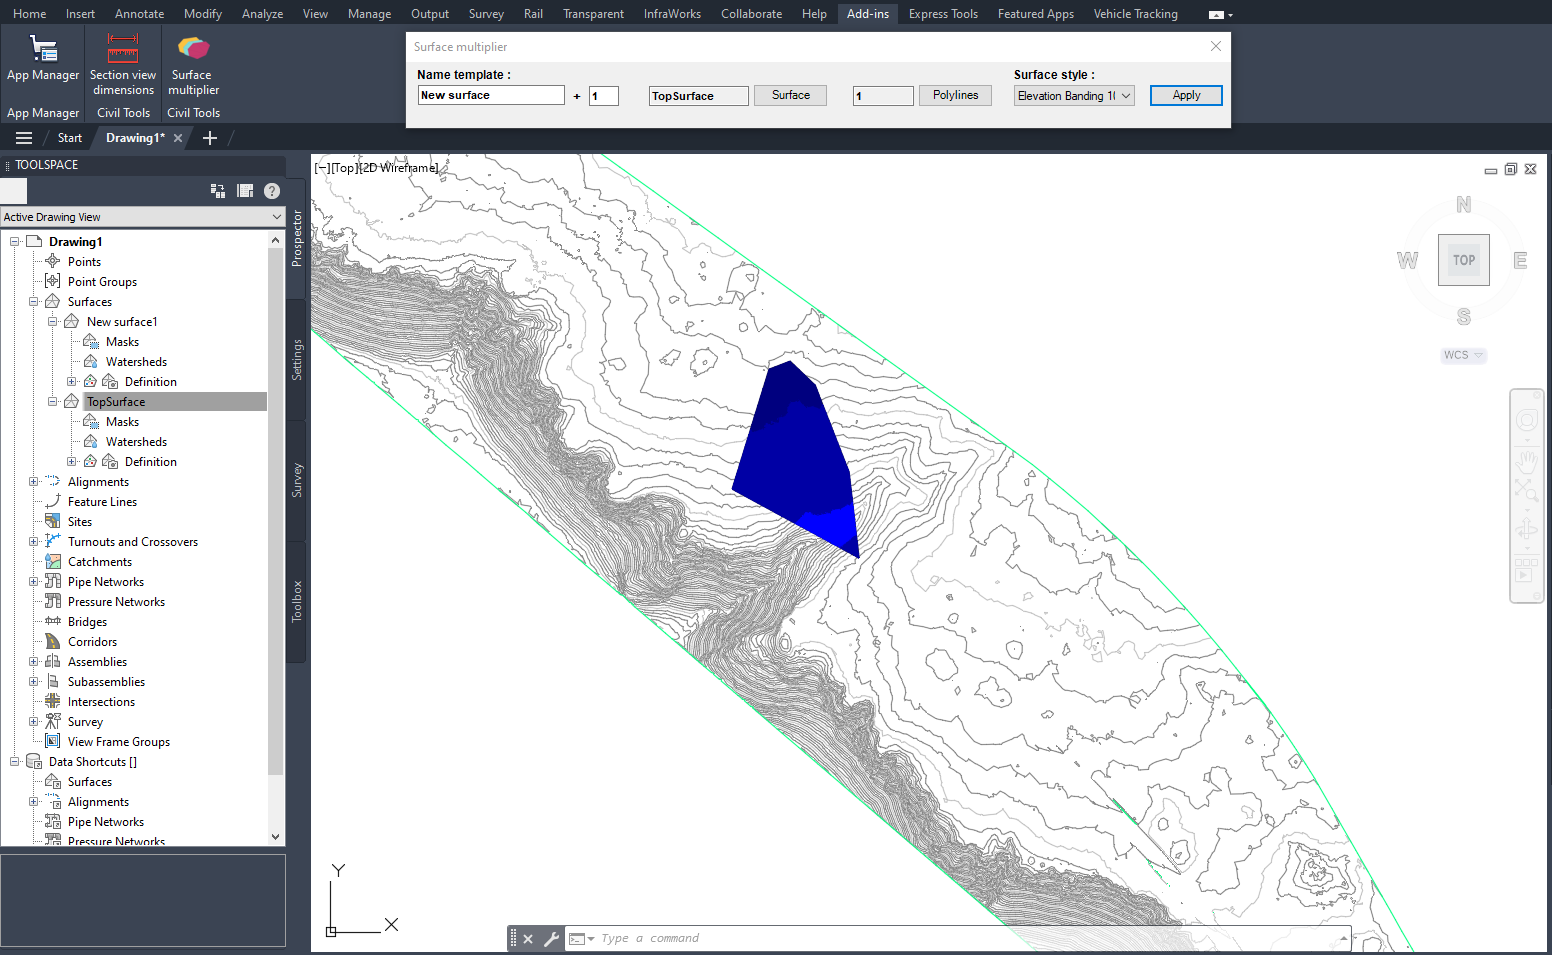
Task: Collapse the Surfaces node under Drawing1
Action: (x=34, y=302)
